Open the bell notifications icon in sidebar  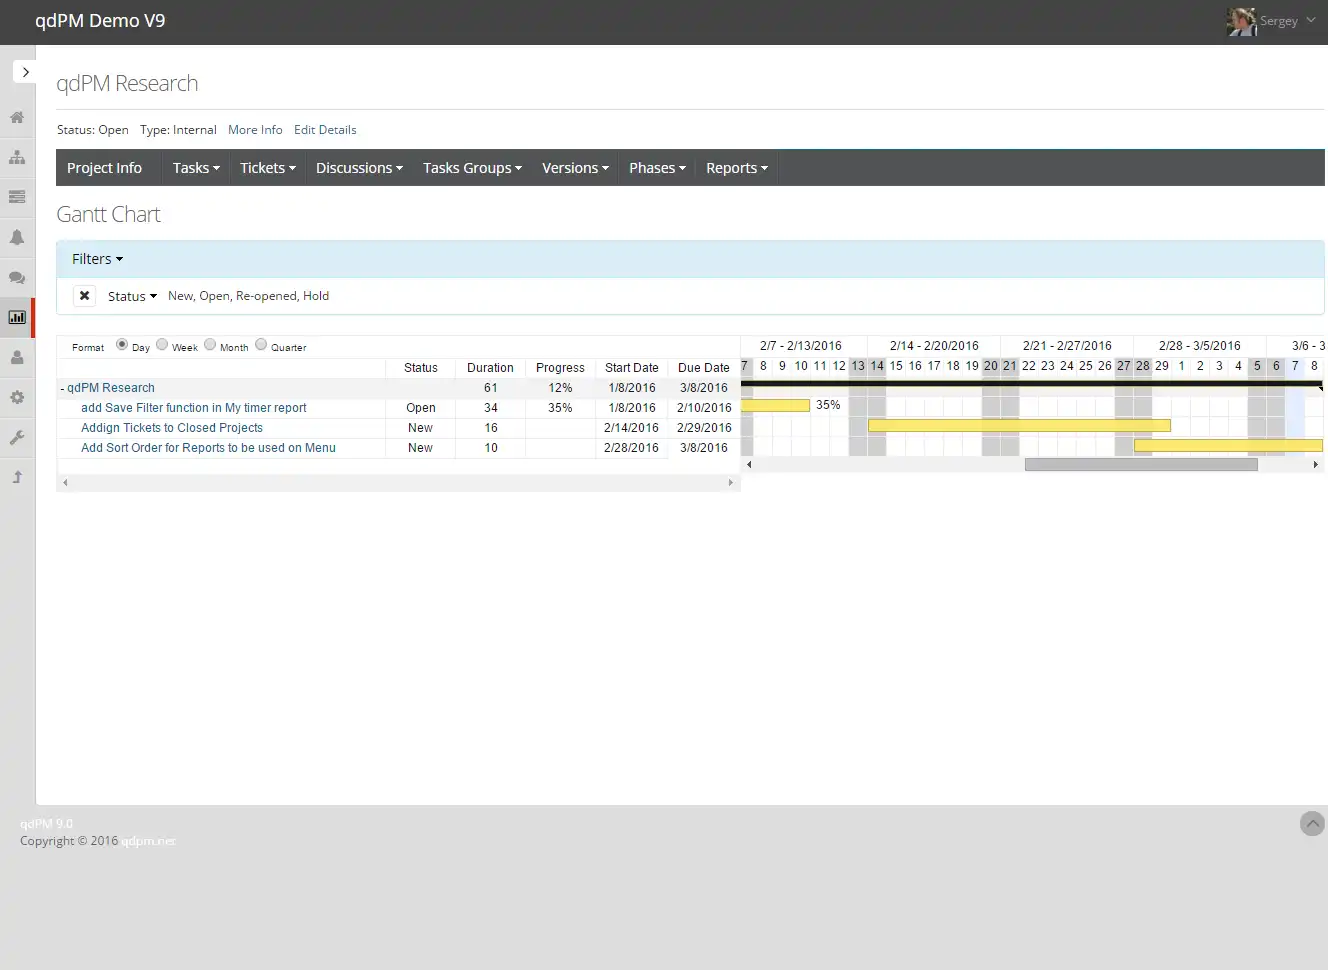pyautogui.click(x=17, y=237)
